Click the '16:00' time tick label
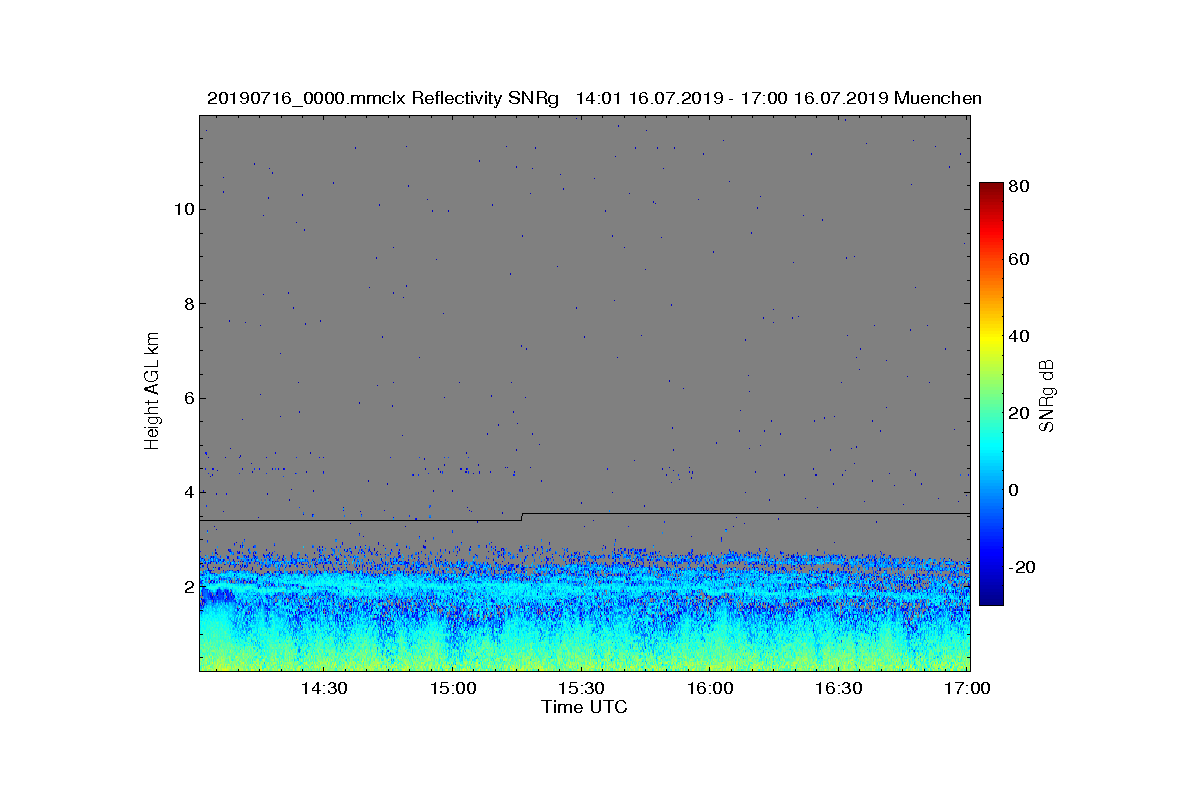1200x800 pixels. [710, 688]
